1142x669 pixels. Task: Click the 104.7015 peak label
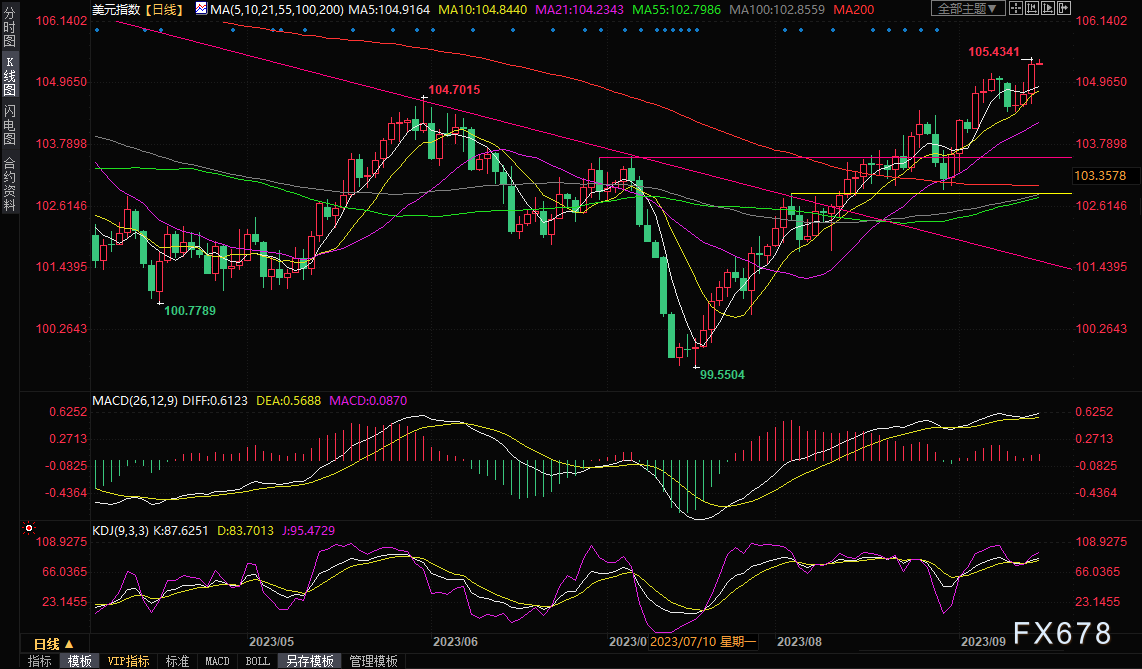(x=454, y=90)
